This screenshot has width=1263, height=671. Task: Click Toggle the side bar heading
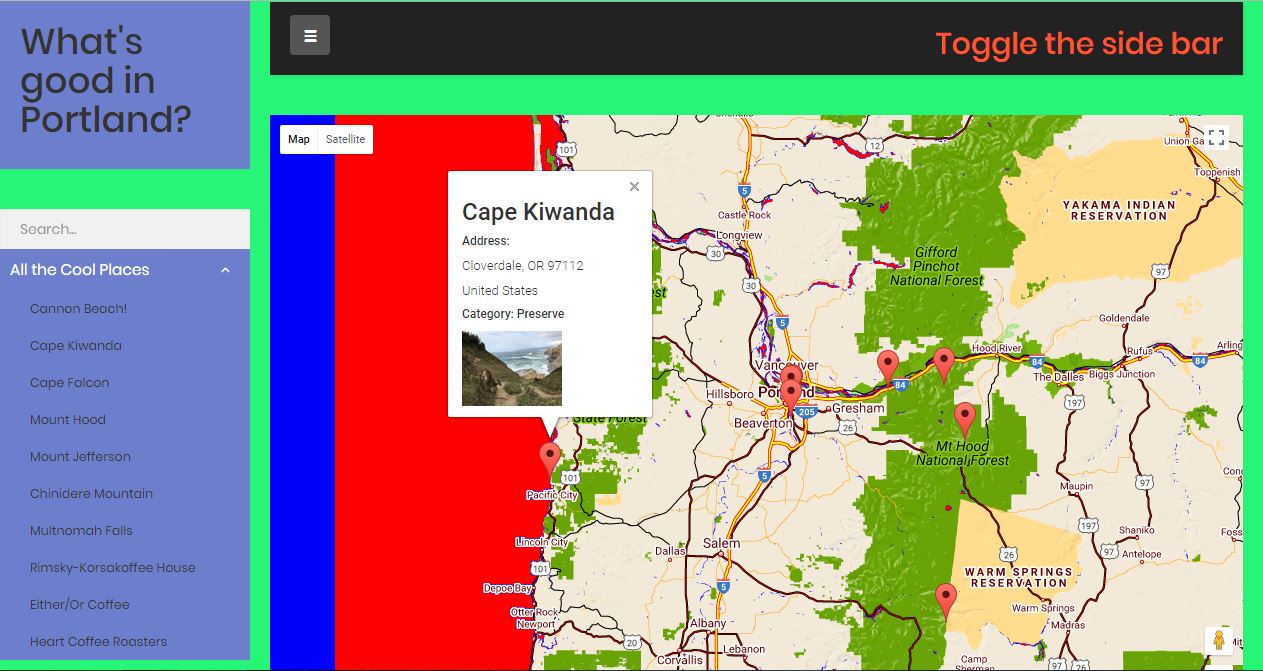[x=1079, y=44]
